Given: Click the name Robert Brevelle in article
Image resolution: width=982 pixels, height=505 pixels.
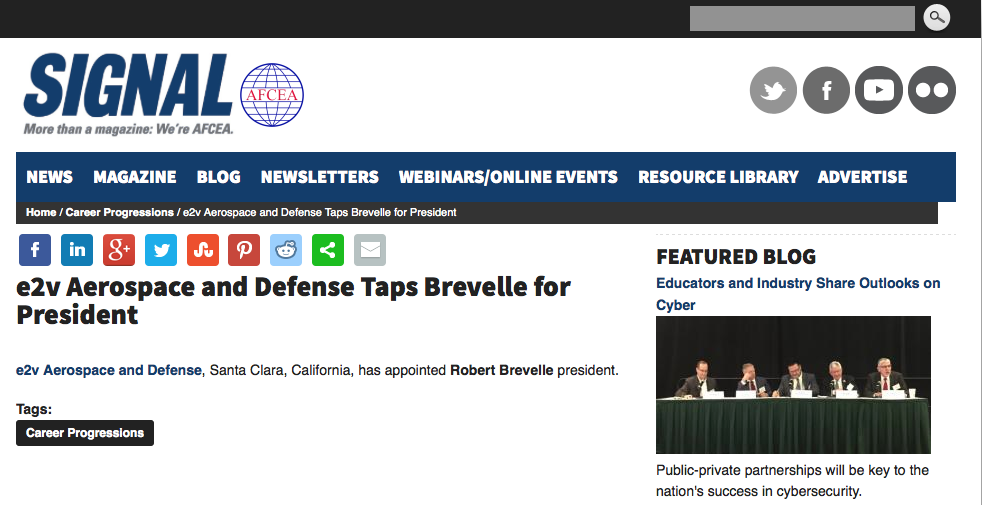Looking at the screenshot, I should (x=502, y=370).
